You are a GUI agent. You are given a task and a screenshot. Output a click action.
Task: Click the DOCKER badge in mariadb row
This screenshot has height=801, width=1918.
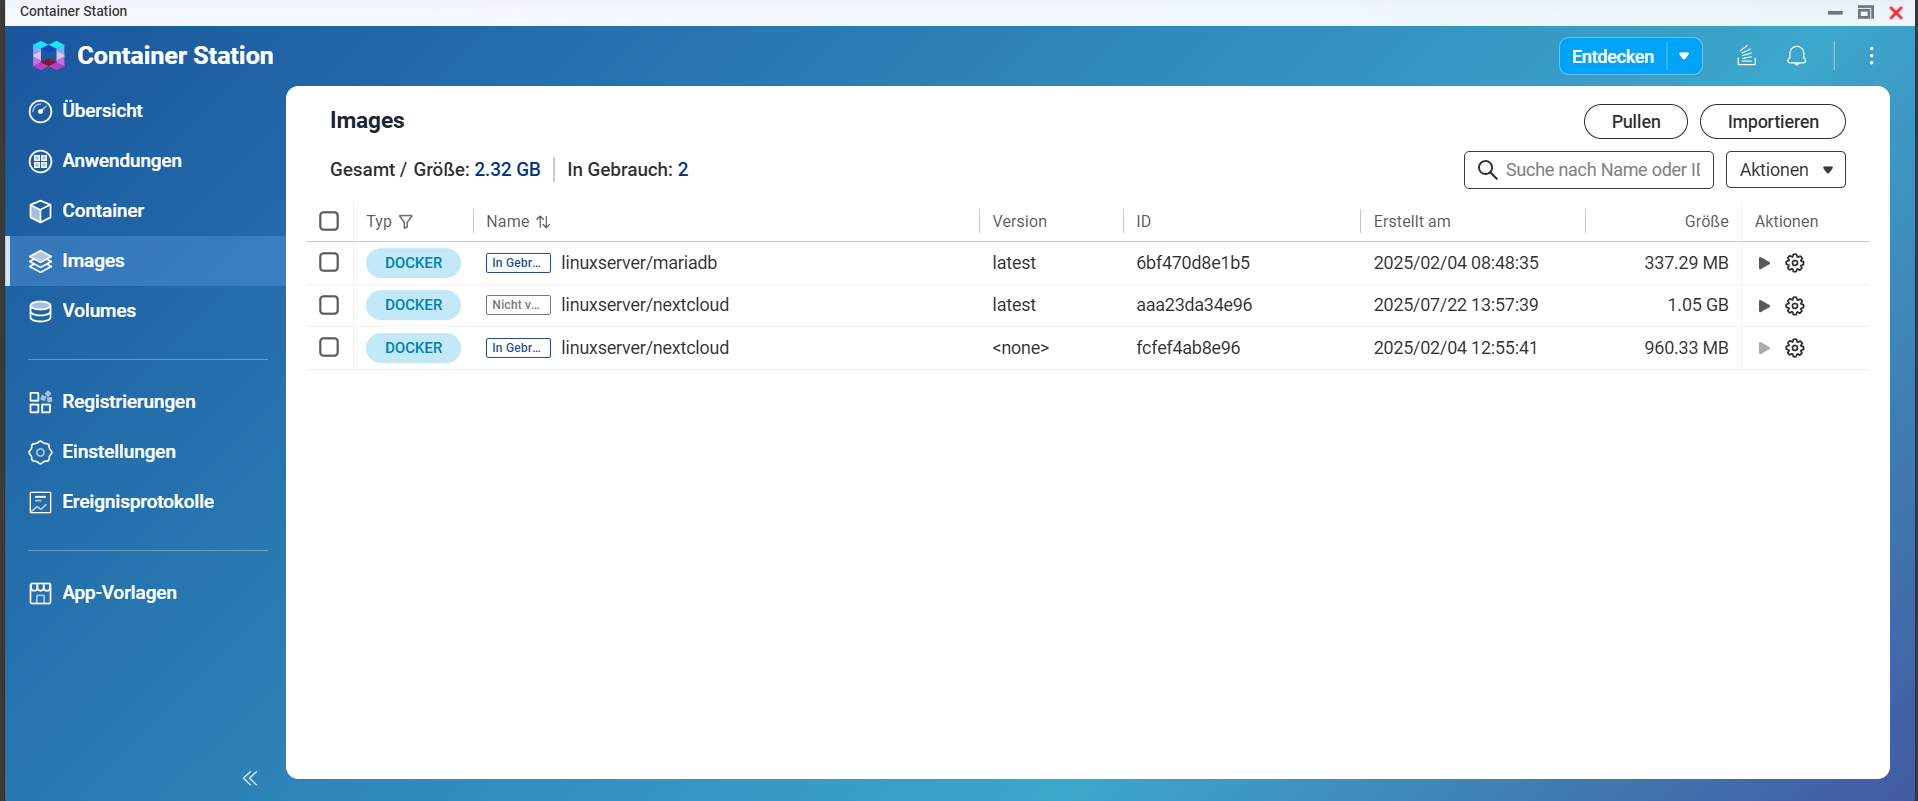coord(413,263)
